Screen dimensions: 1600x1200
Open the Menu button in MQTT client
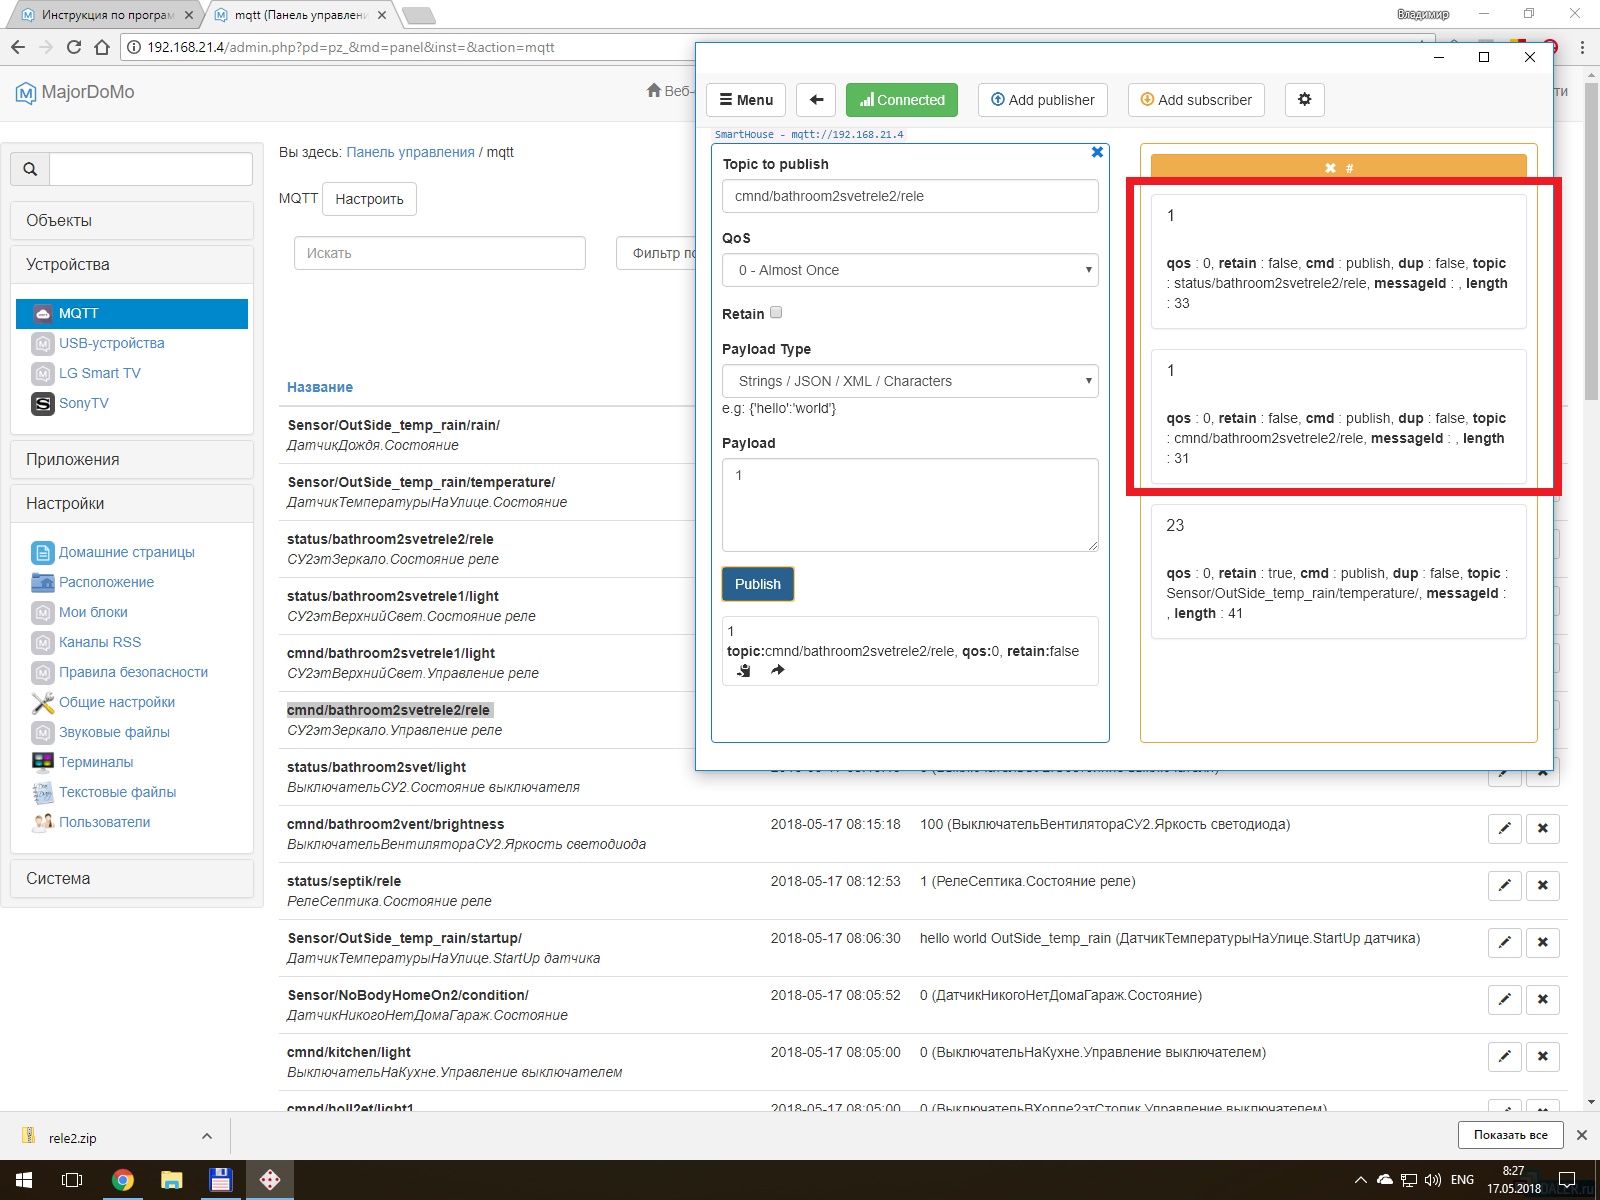point(746,100)
